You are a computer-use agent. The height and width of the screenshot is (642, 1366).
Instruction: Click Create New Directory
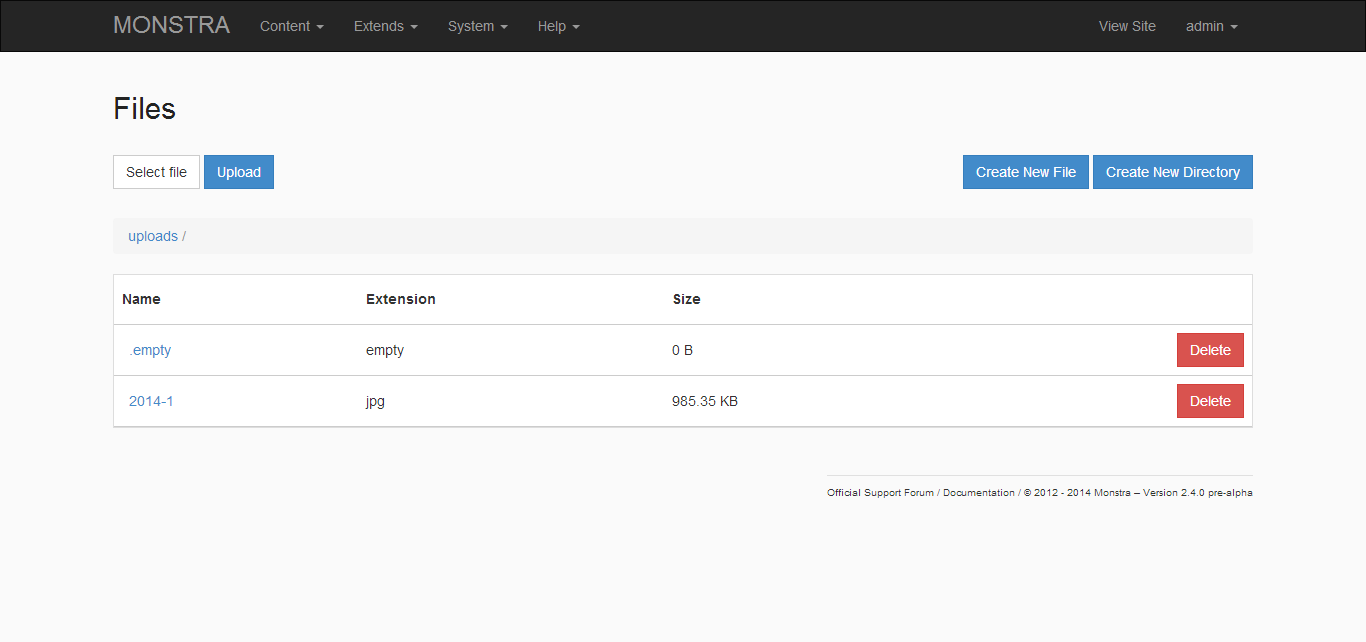point(1172,172)
